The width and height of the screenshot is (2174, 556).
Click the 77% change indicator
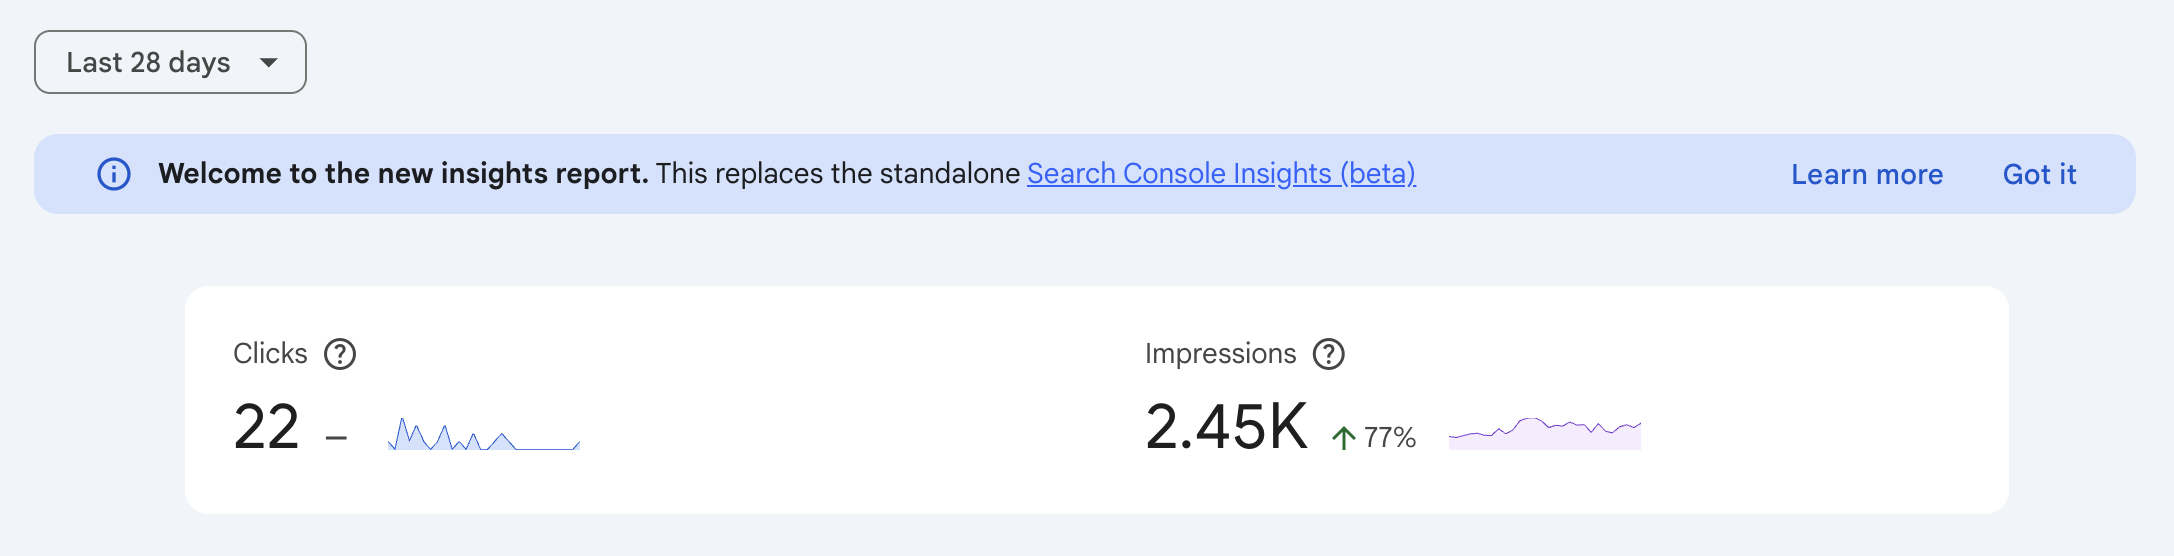pos(1390,438)
